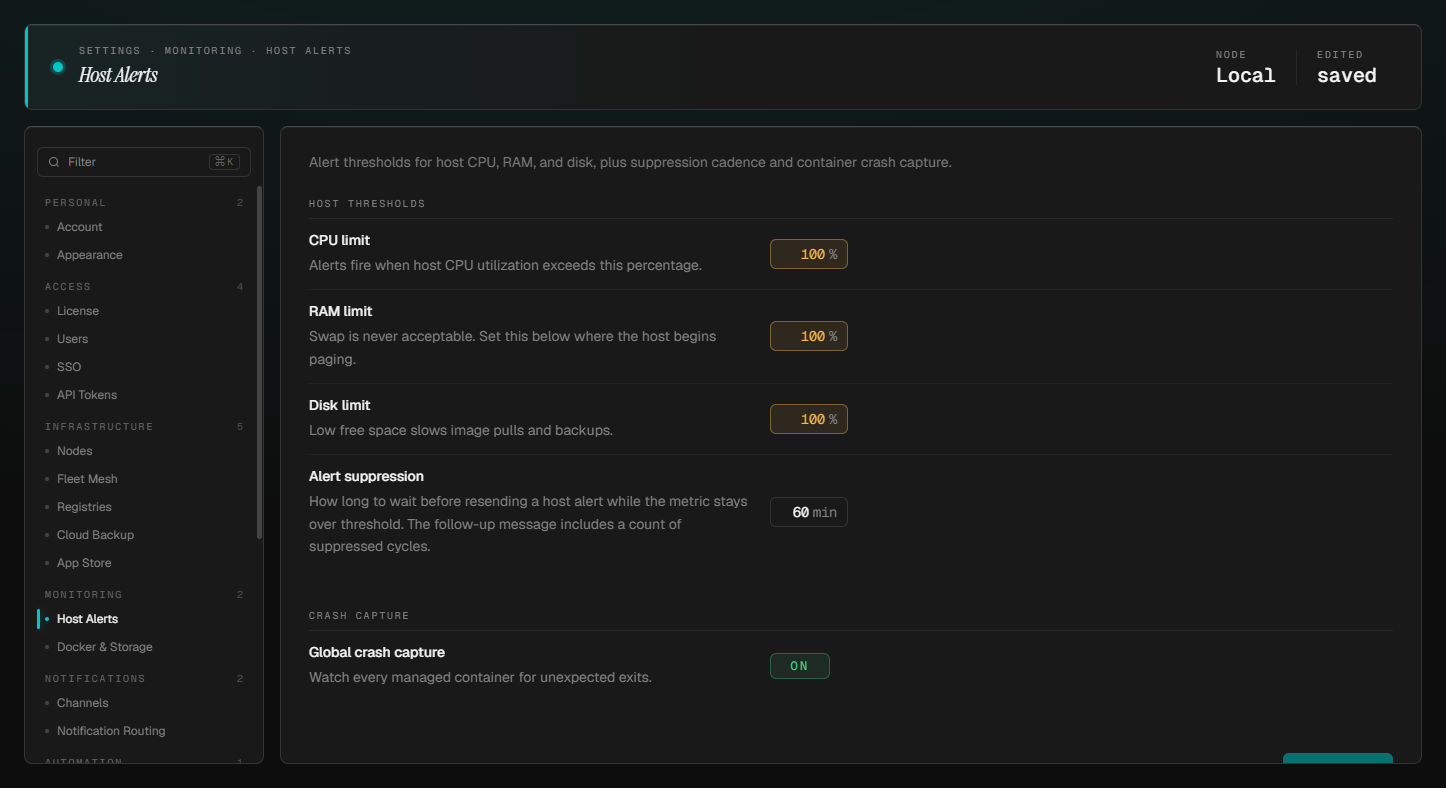
Task: Click the 'Disk limit' label
Action: pyautogui.click(x=339, y=406)
